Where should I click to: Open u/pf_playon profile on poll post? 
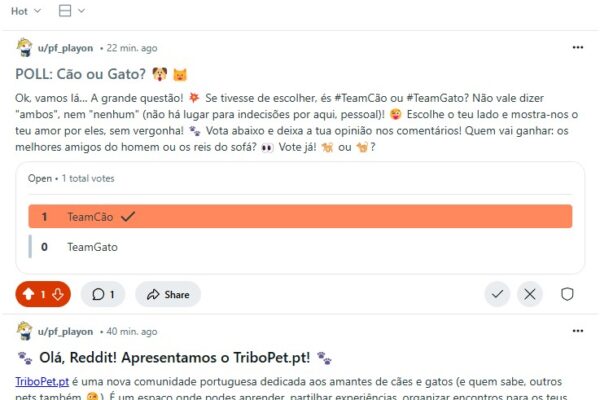point(65,48)
